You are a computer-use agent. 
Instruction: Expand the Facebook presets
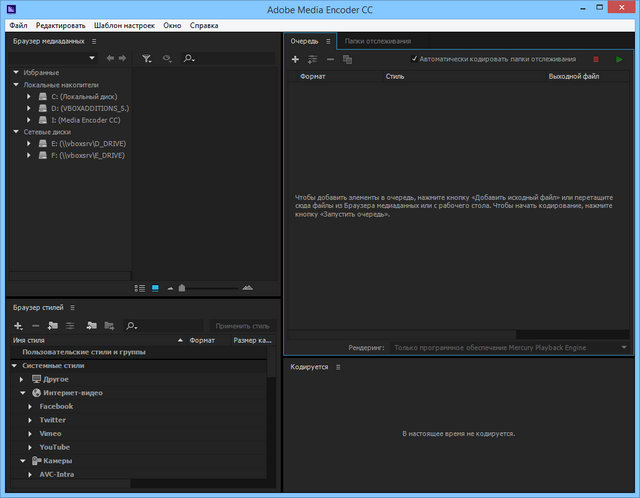click(30, 407)
